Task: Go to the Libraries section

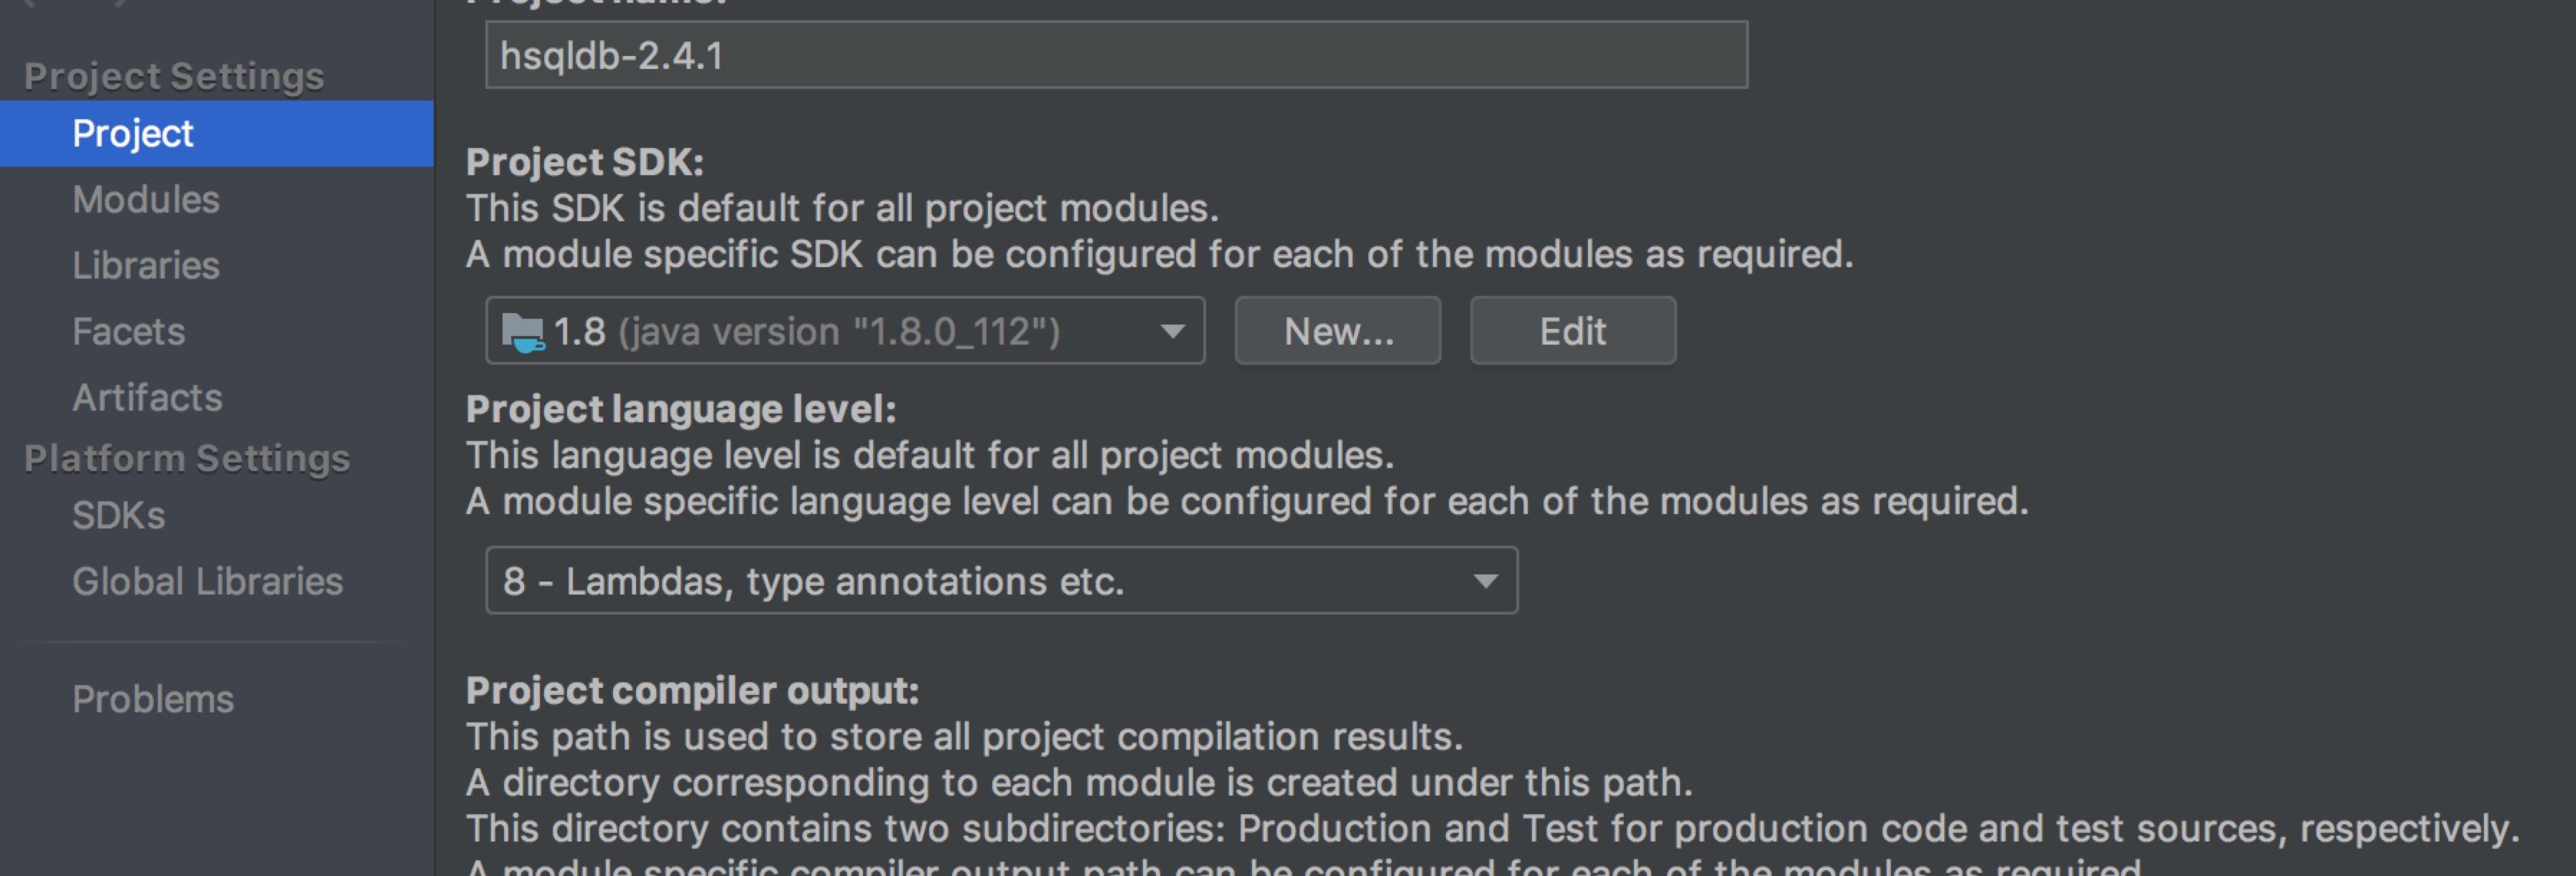Action: (146, 265)
